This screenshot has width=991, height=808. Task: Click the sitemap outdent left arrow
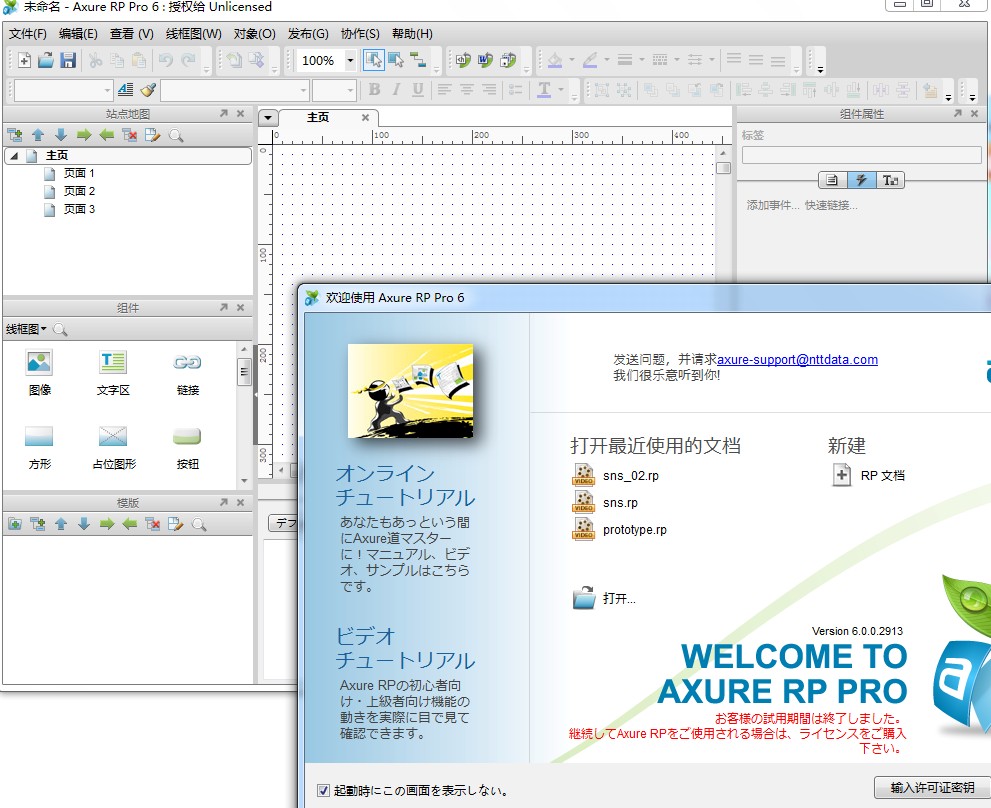(106, 135)
